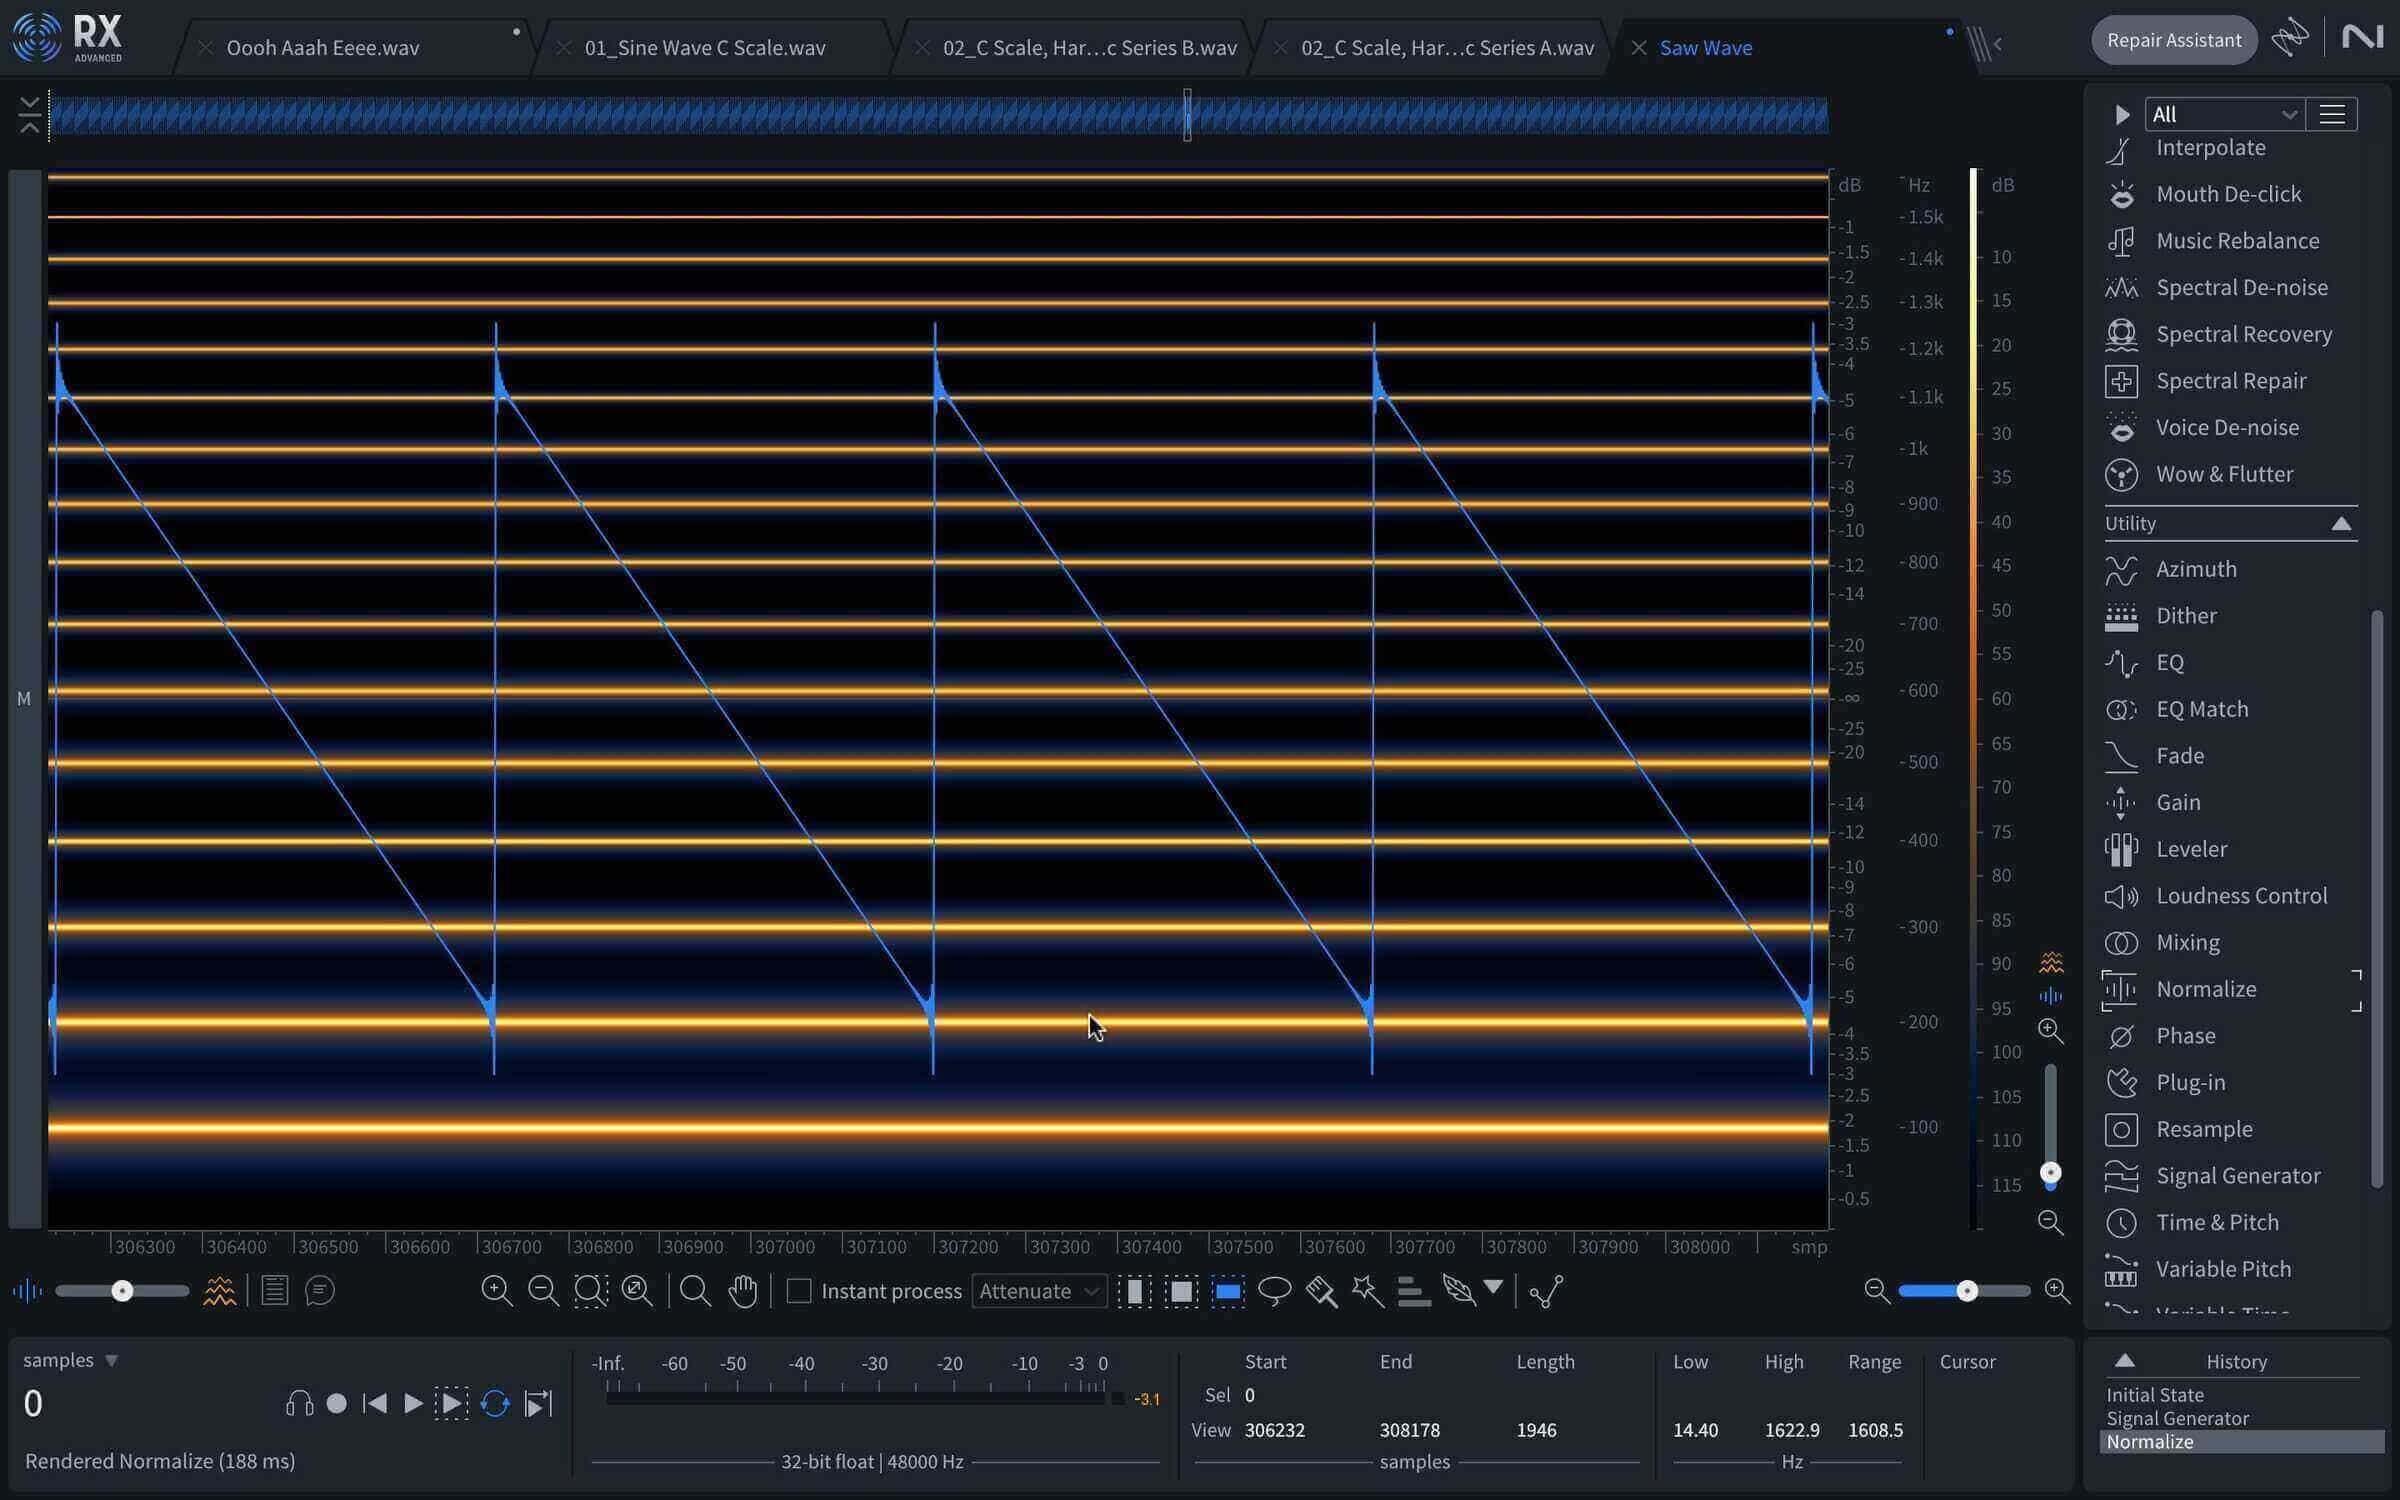Viewport: 2400px width, 1500px height.
Task: Toggle the play selection button
Action: (451, 1404)
